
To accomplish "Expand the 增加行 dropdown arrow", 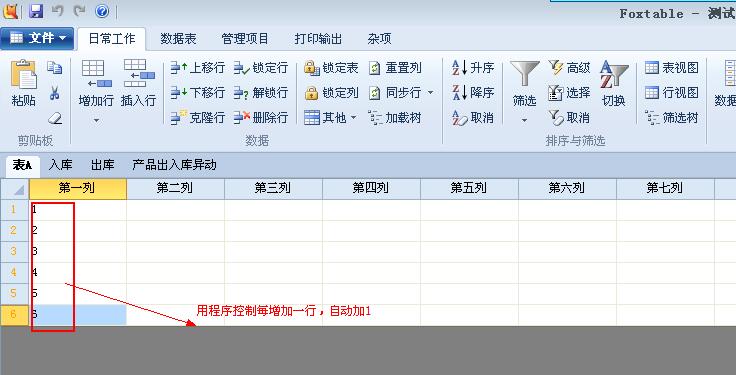I will pyautogui.click(x=96, y=121).
